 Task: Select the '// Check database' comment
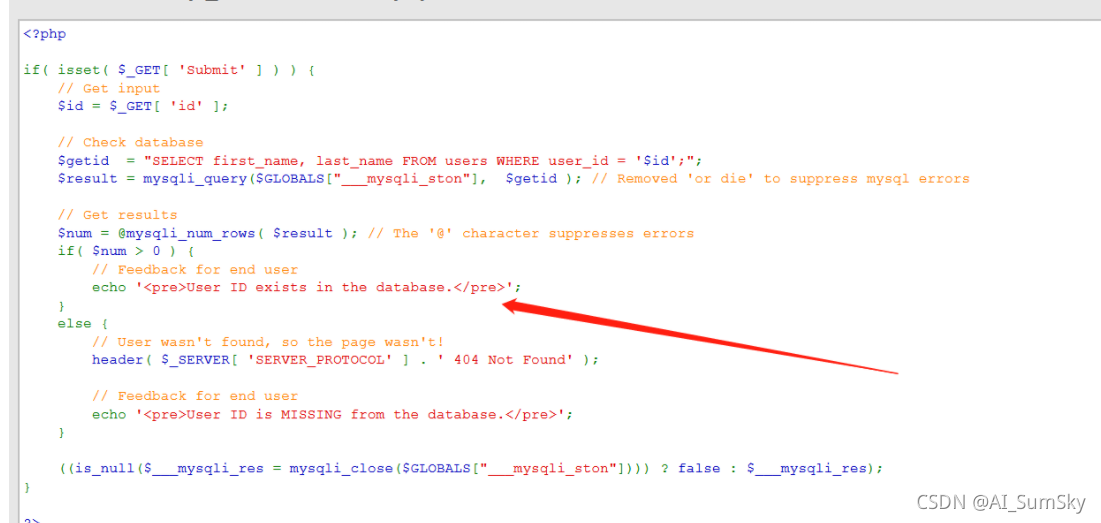[131, 143]
